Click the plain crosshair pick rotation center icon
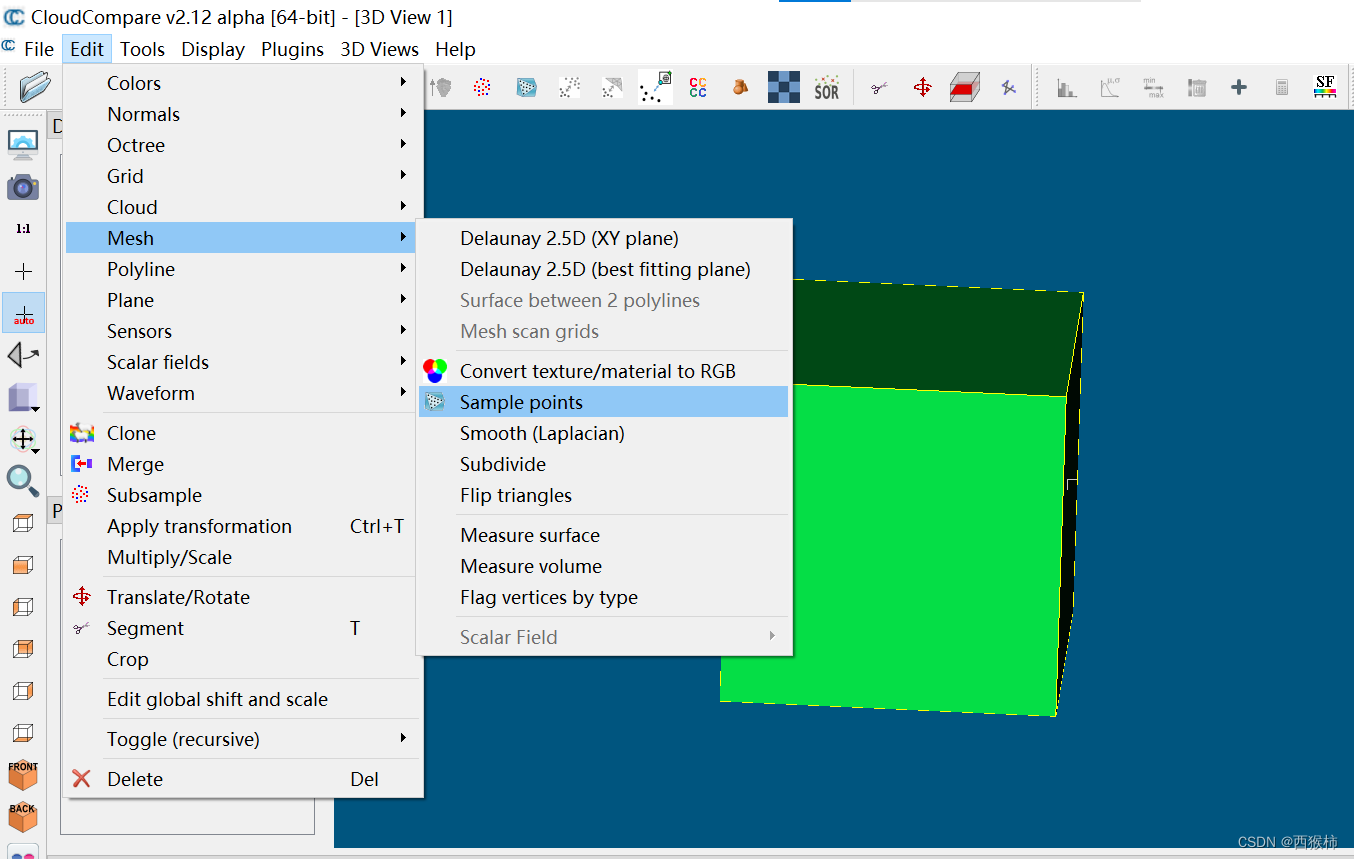Screen dimensions: 1354x859 tap(23, 271)
